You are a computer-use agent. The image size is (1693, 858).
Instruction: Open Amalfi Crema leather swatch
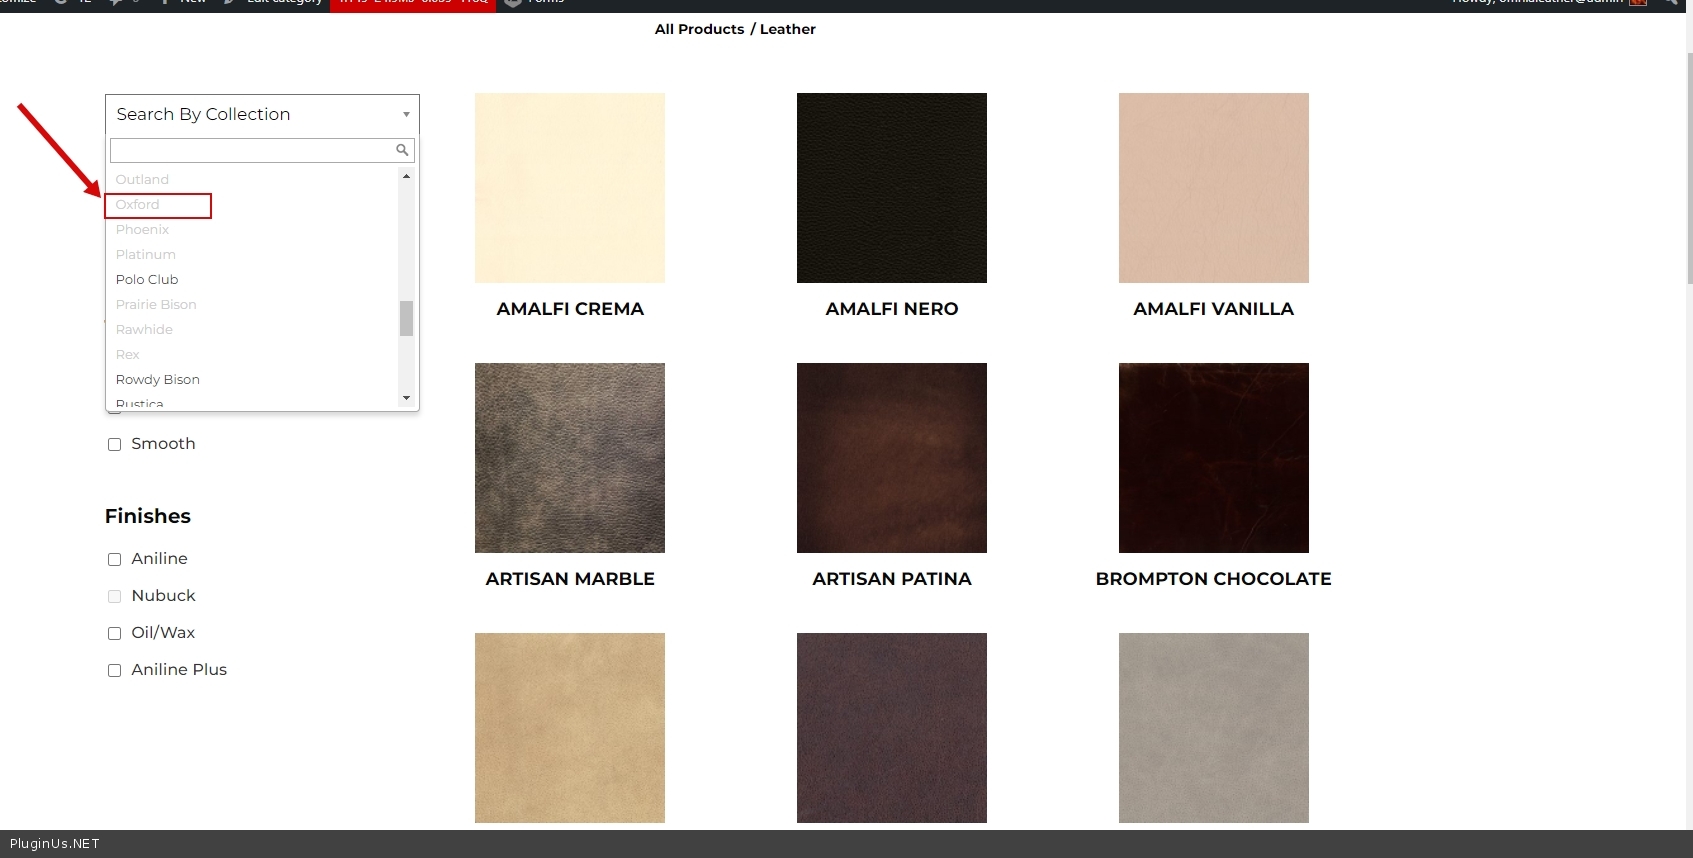pyautogui.click(x=569, y=188)
